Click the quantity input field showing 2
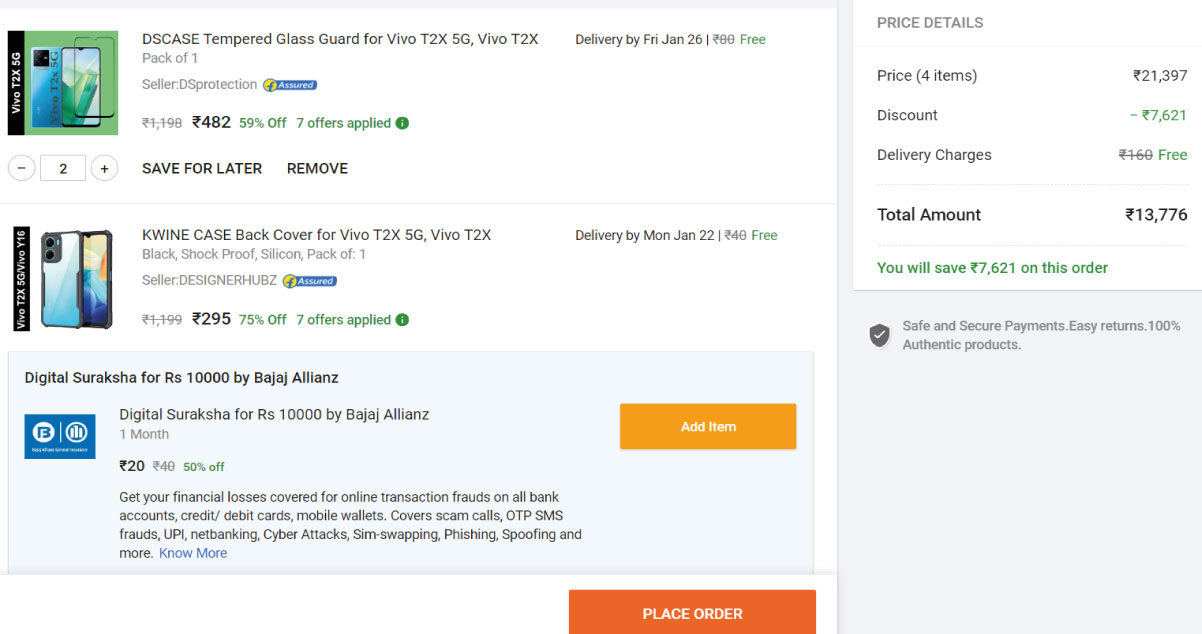 (62, 168)
